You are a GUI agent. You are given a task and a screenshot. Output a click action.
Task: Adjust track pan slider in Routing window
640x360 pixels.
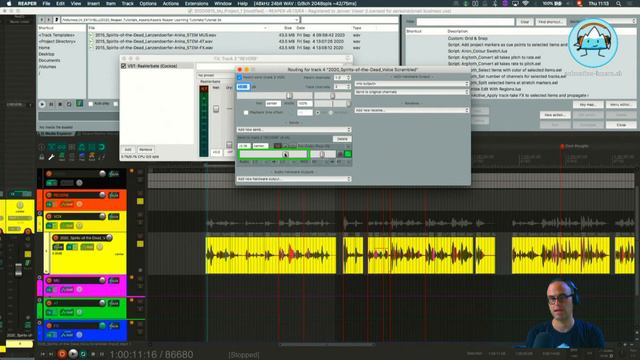(332, 96)
